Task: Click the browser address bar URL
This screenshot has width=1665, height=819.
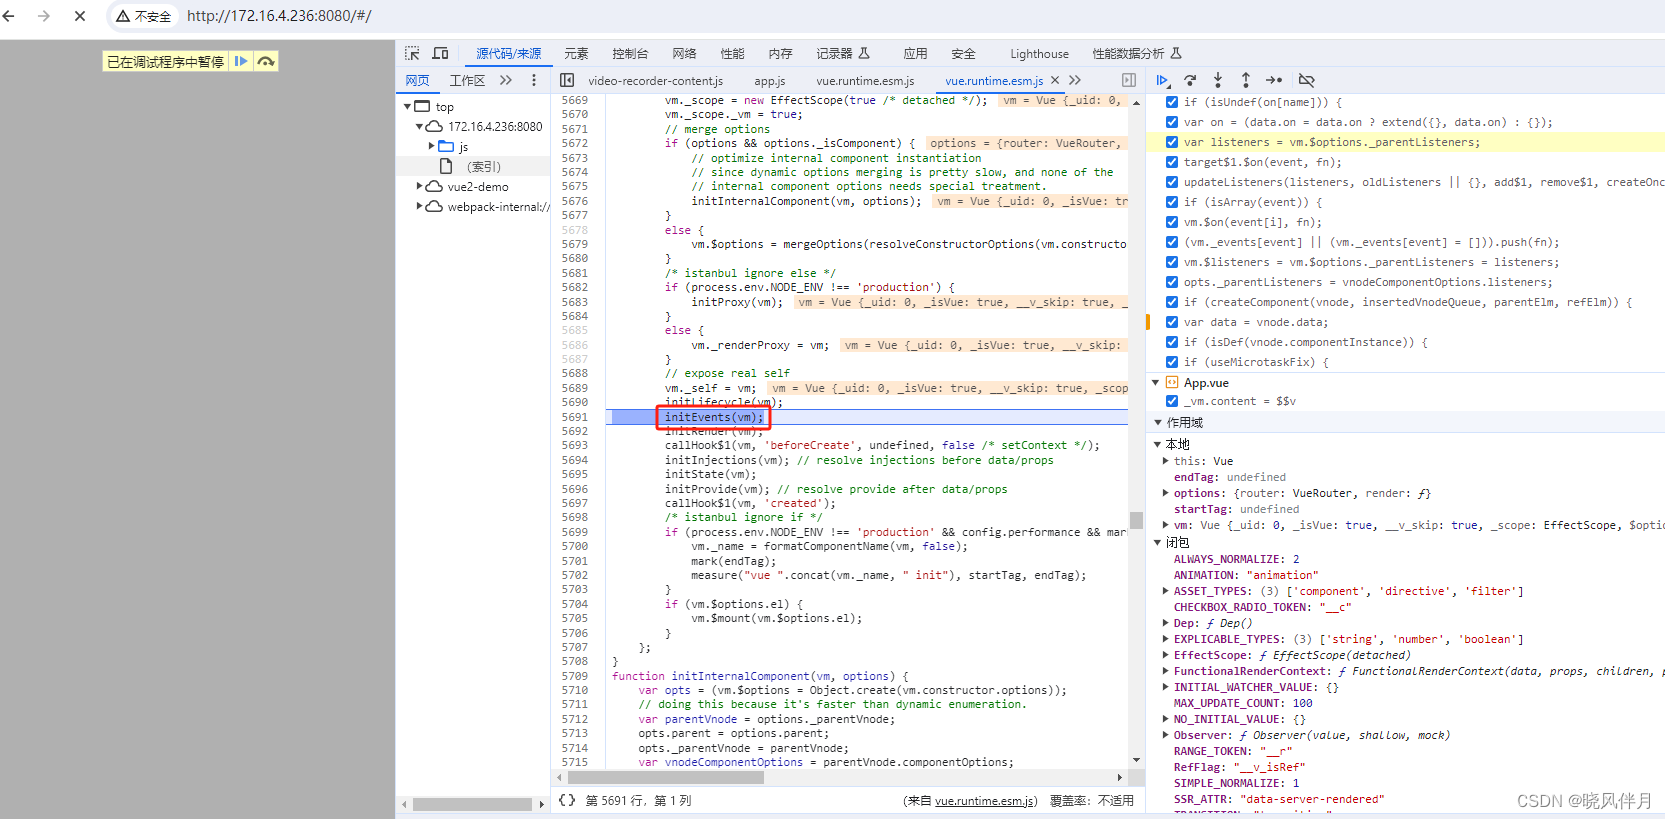Action: coord(279,16)
